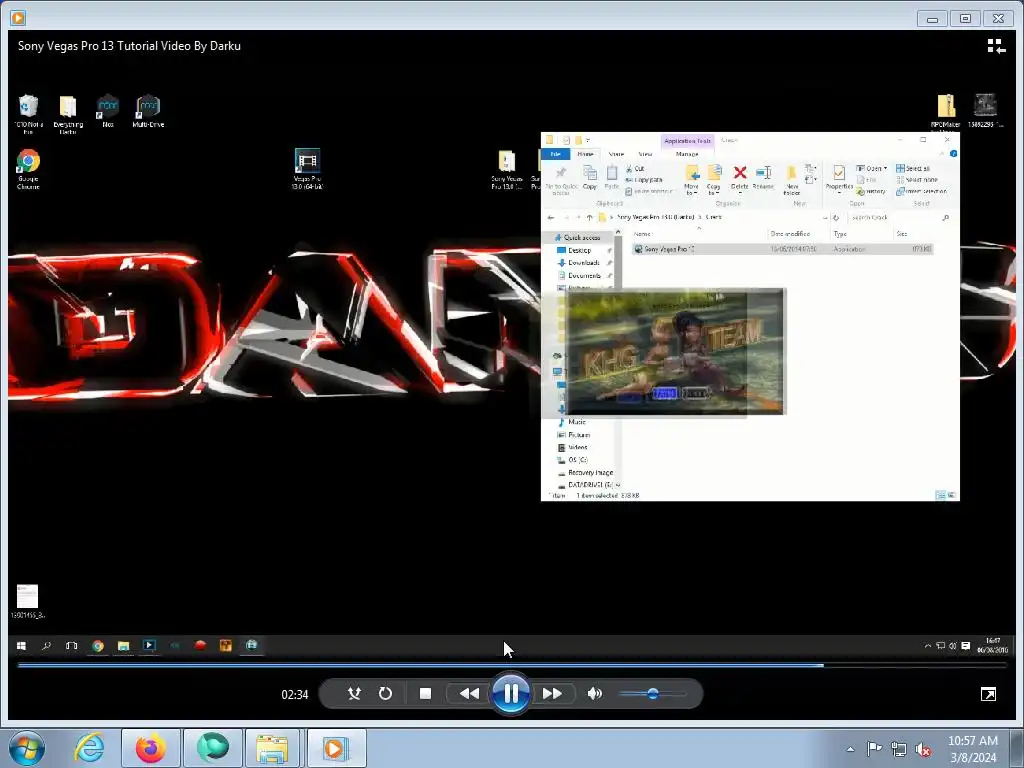Click Documents in video Explorer sidebar
This screenshot has height=768, width=1024.
point(584,276)
